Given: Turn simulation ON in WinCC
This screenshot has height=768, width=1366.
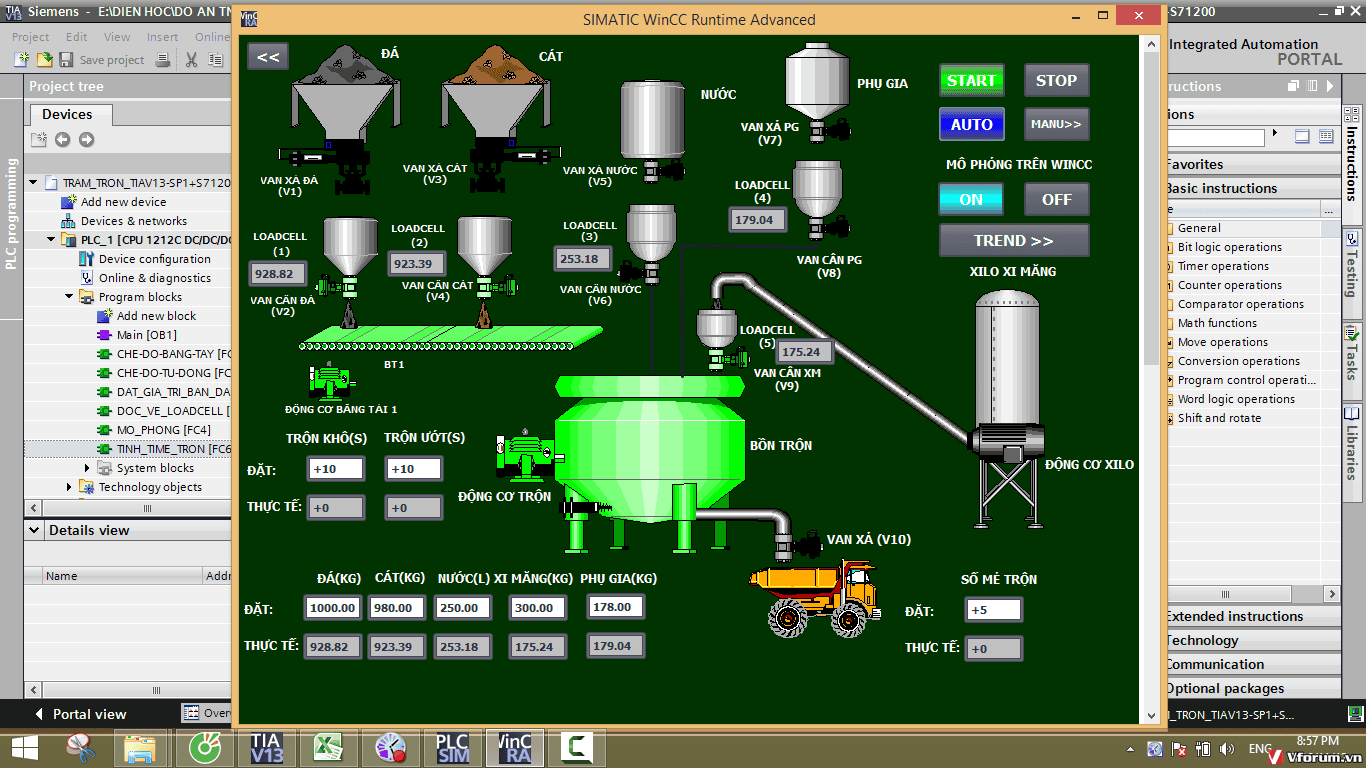Looking at the screenshot, I should [x=971, y=199].
